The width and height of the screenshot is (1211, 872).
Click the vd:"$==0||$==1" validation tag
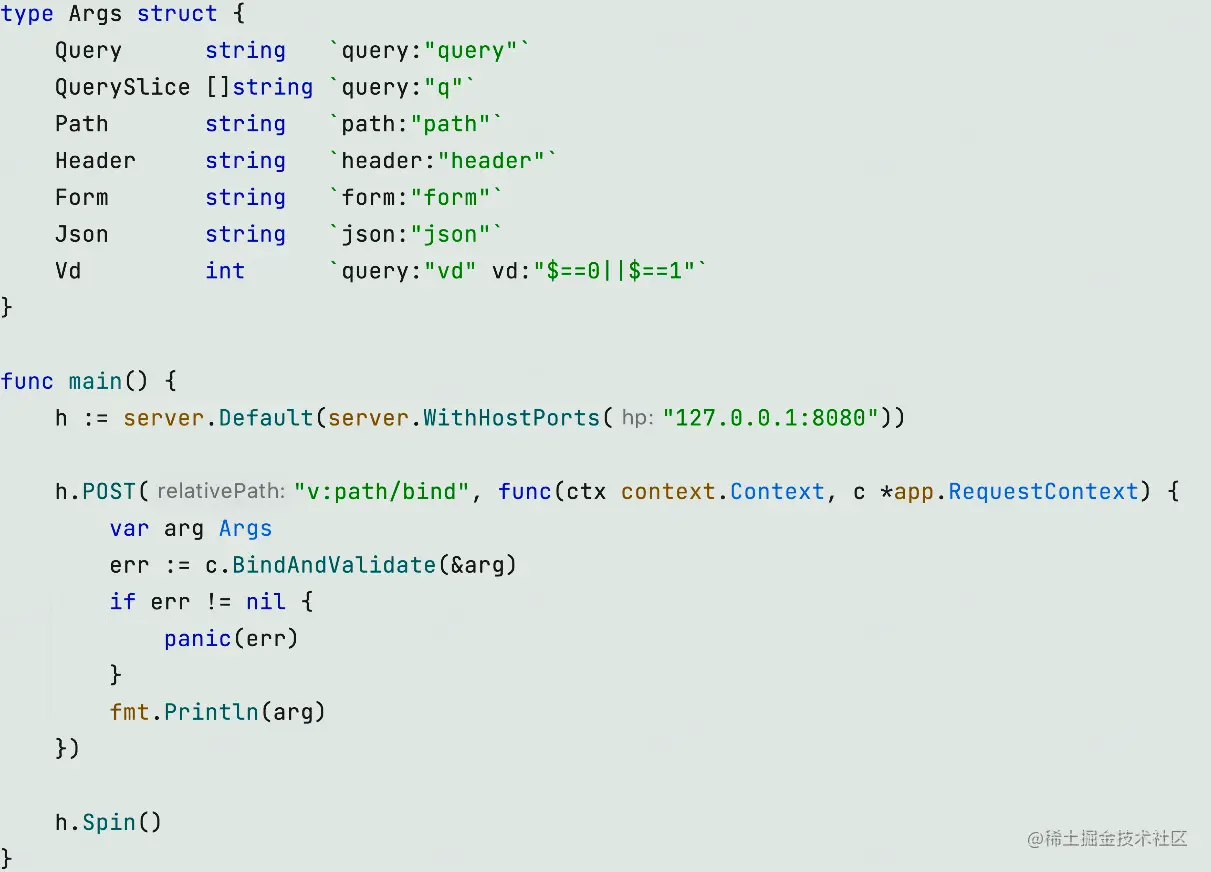tap(593, 271)
